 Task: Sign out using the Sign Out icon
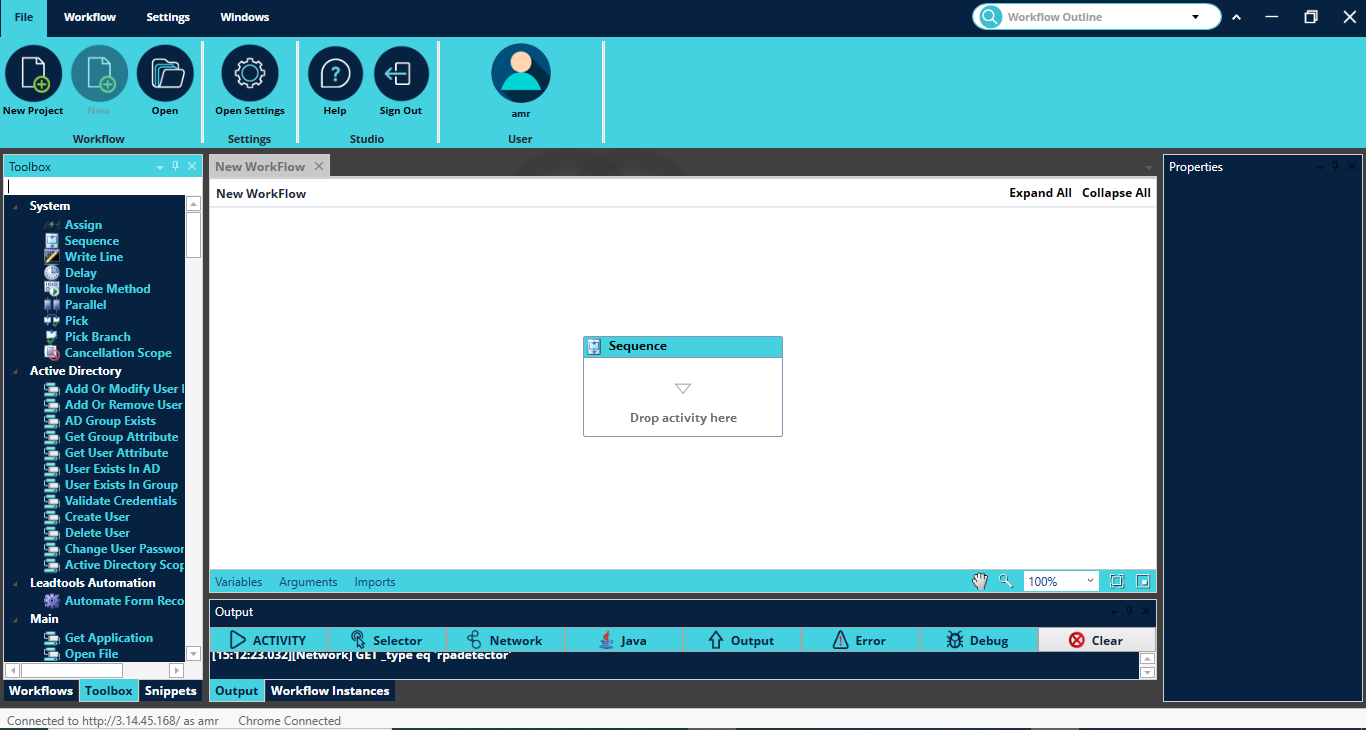401,75
